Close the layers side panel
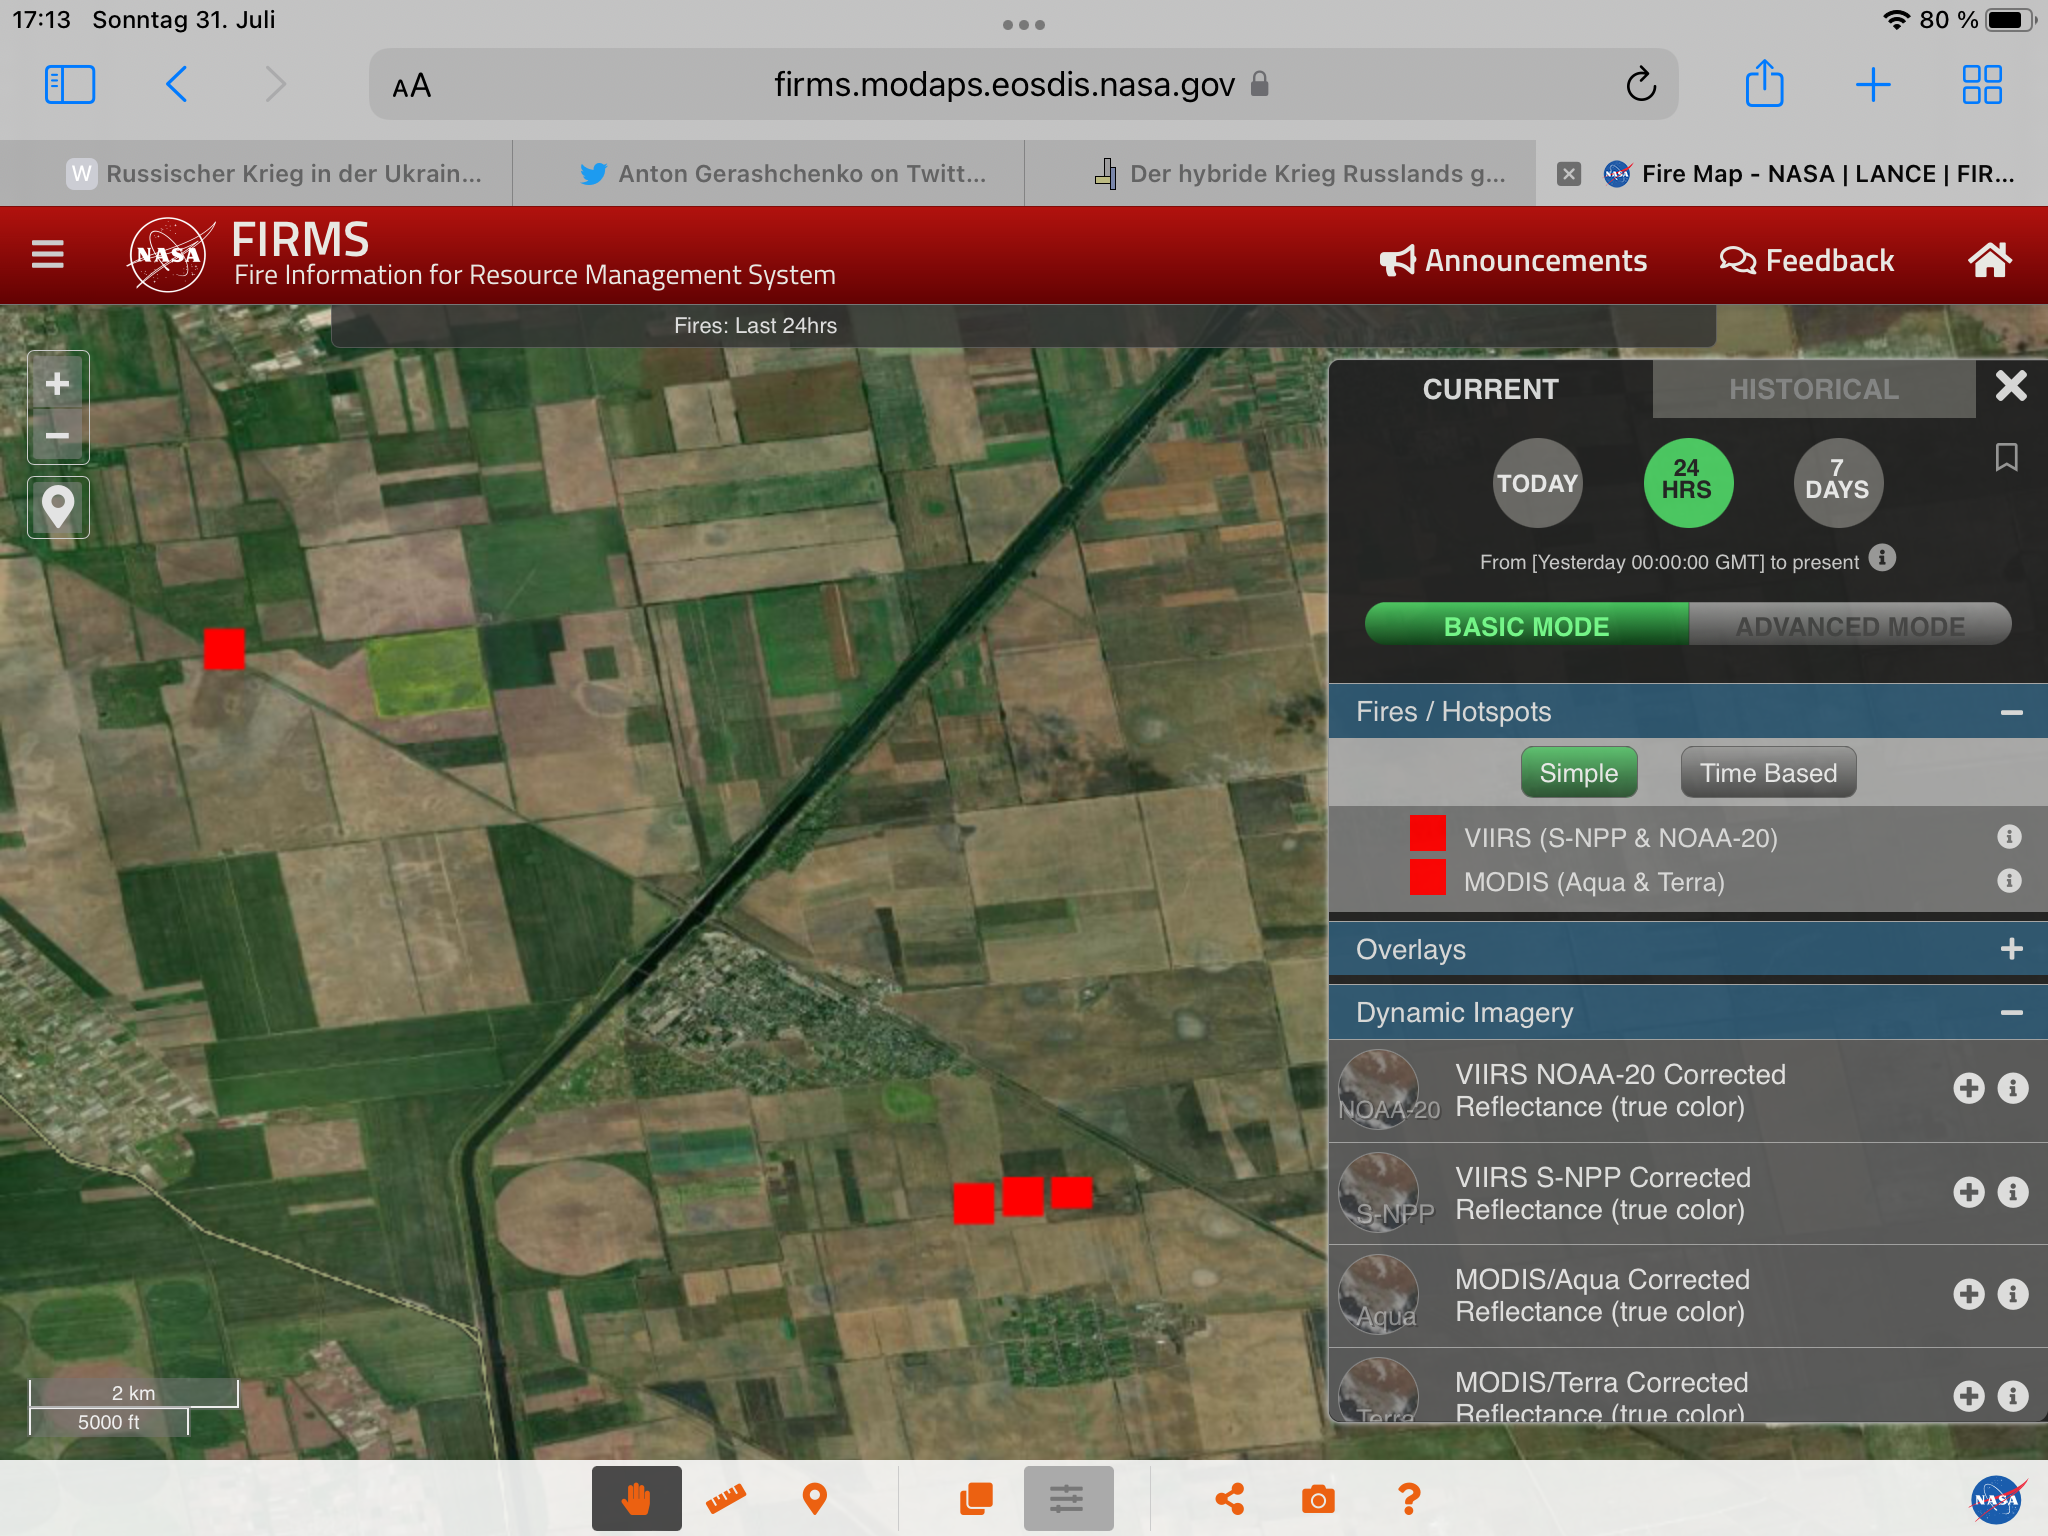 click(2011, 386)
